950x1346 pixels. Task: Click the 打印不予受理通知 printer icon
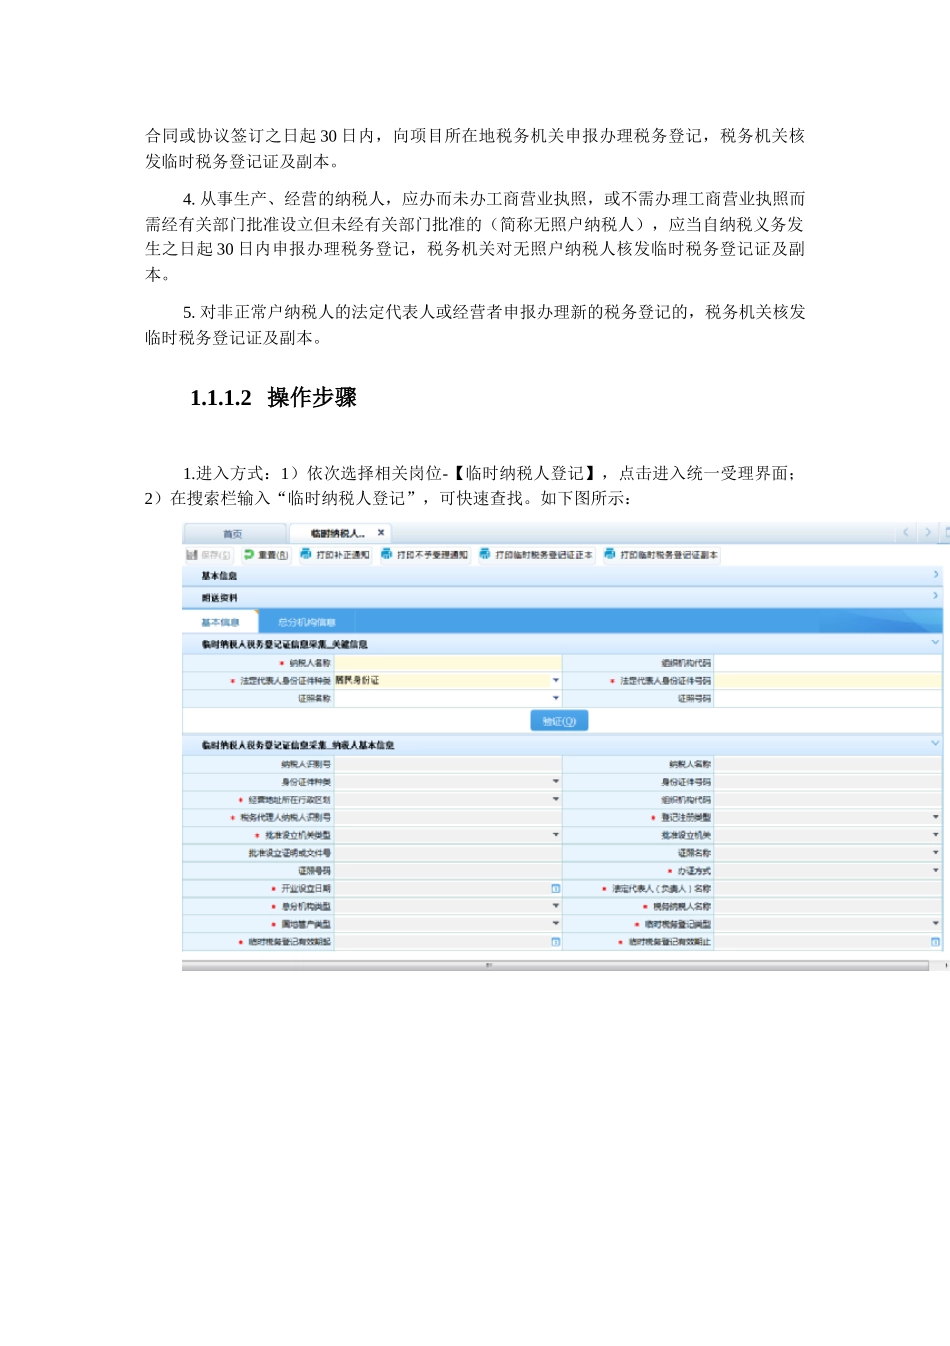pos(387,554)
